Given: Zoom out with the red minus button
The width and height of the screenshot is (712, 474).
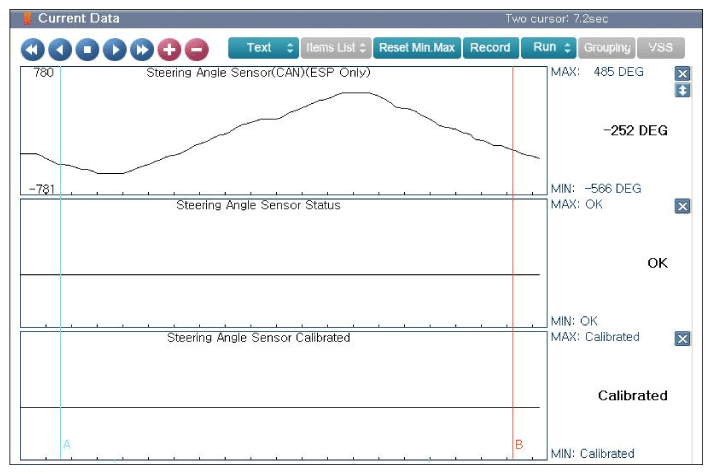Looking at the screenshot, I should coord(197,49).
